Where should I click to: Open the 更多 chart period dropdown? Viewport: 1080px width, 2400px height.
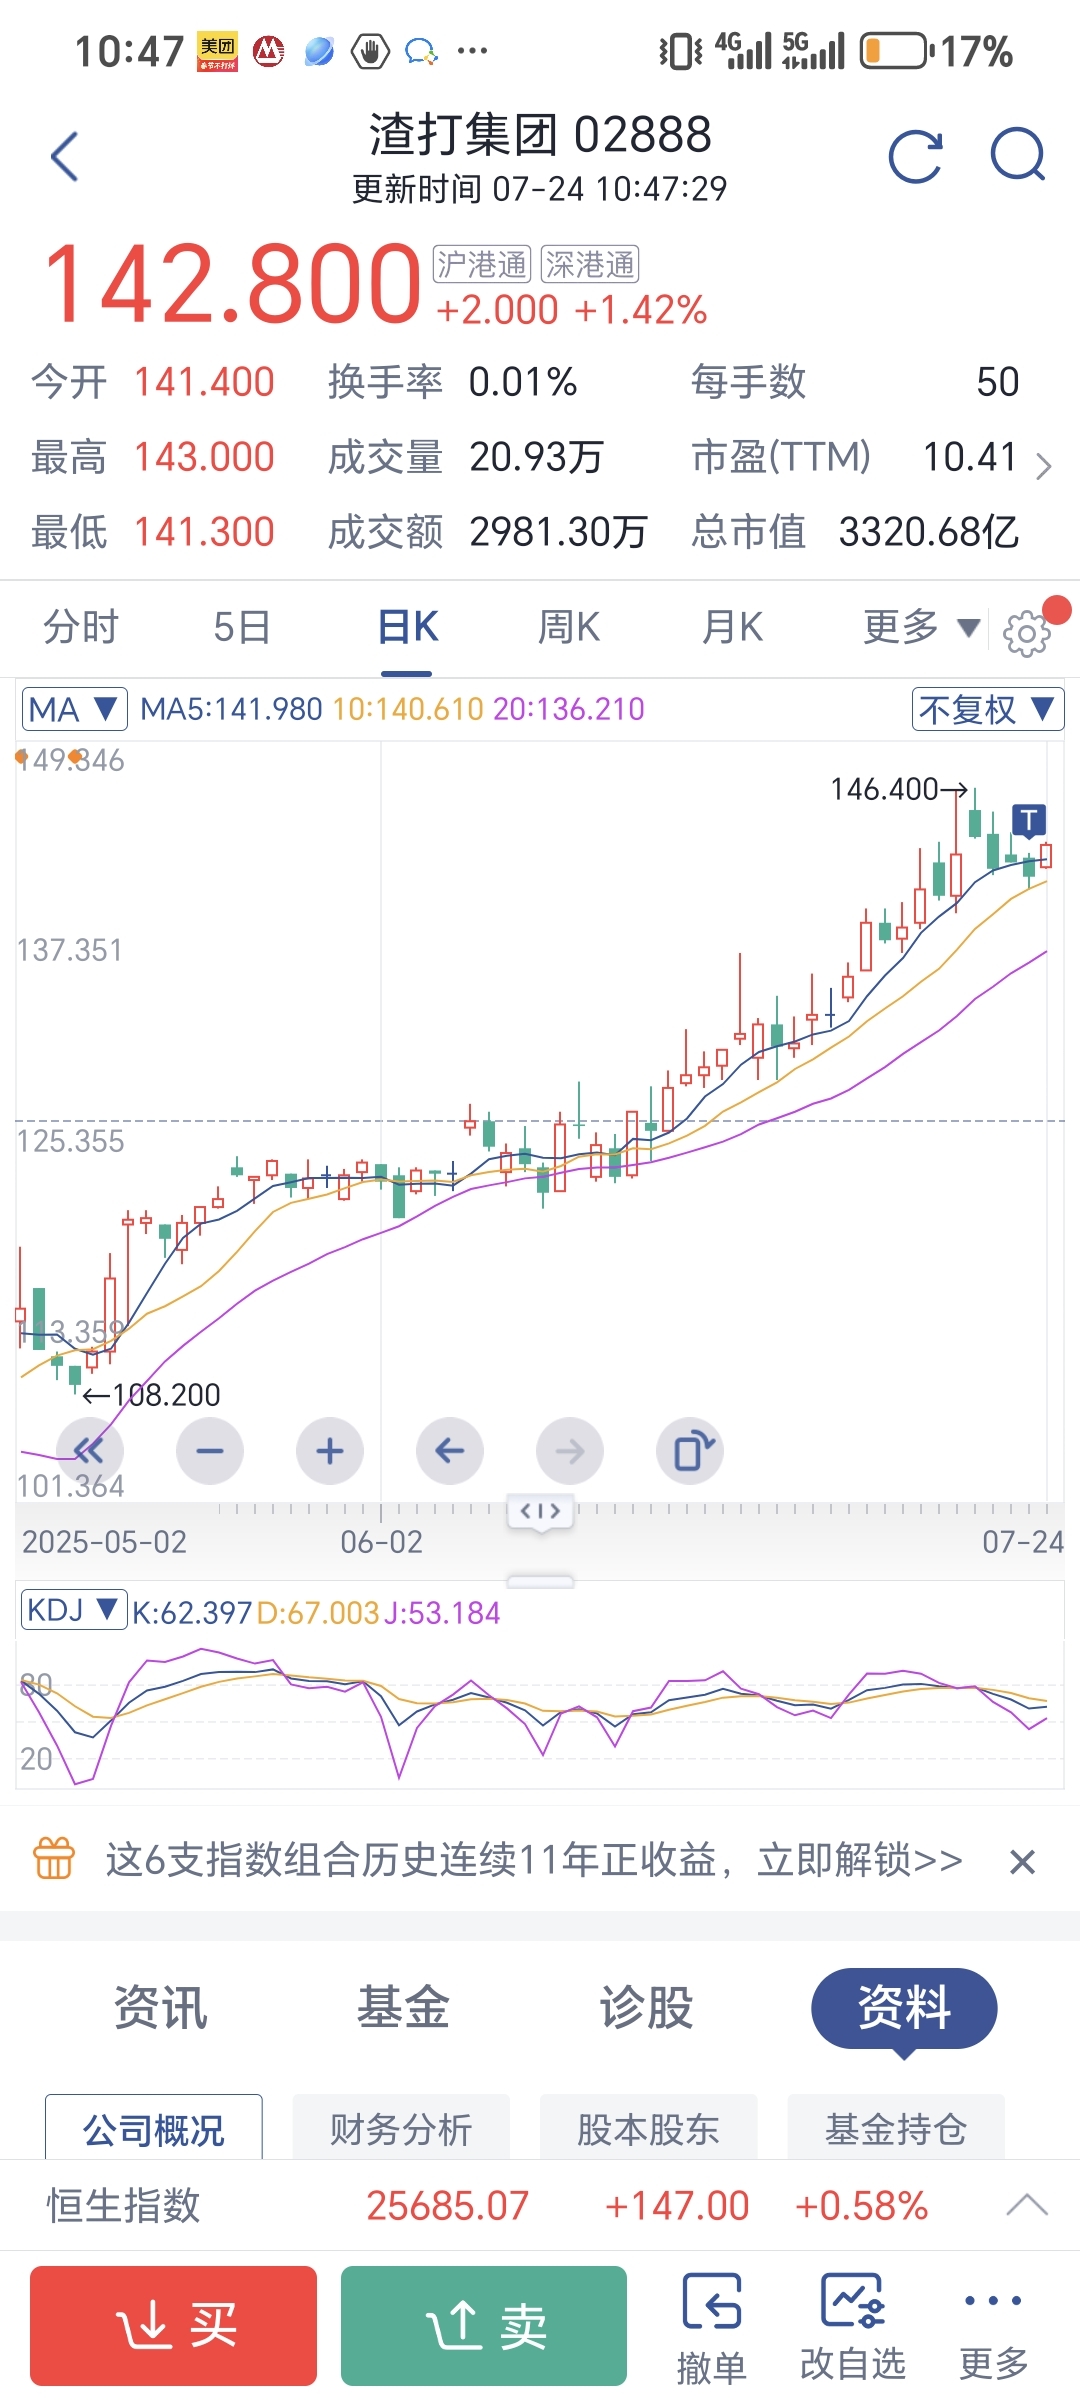pos(921,627)
